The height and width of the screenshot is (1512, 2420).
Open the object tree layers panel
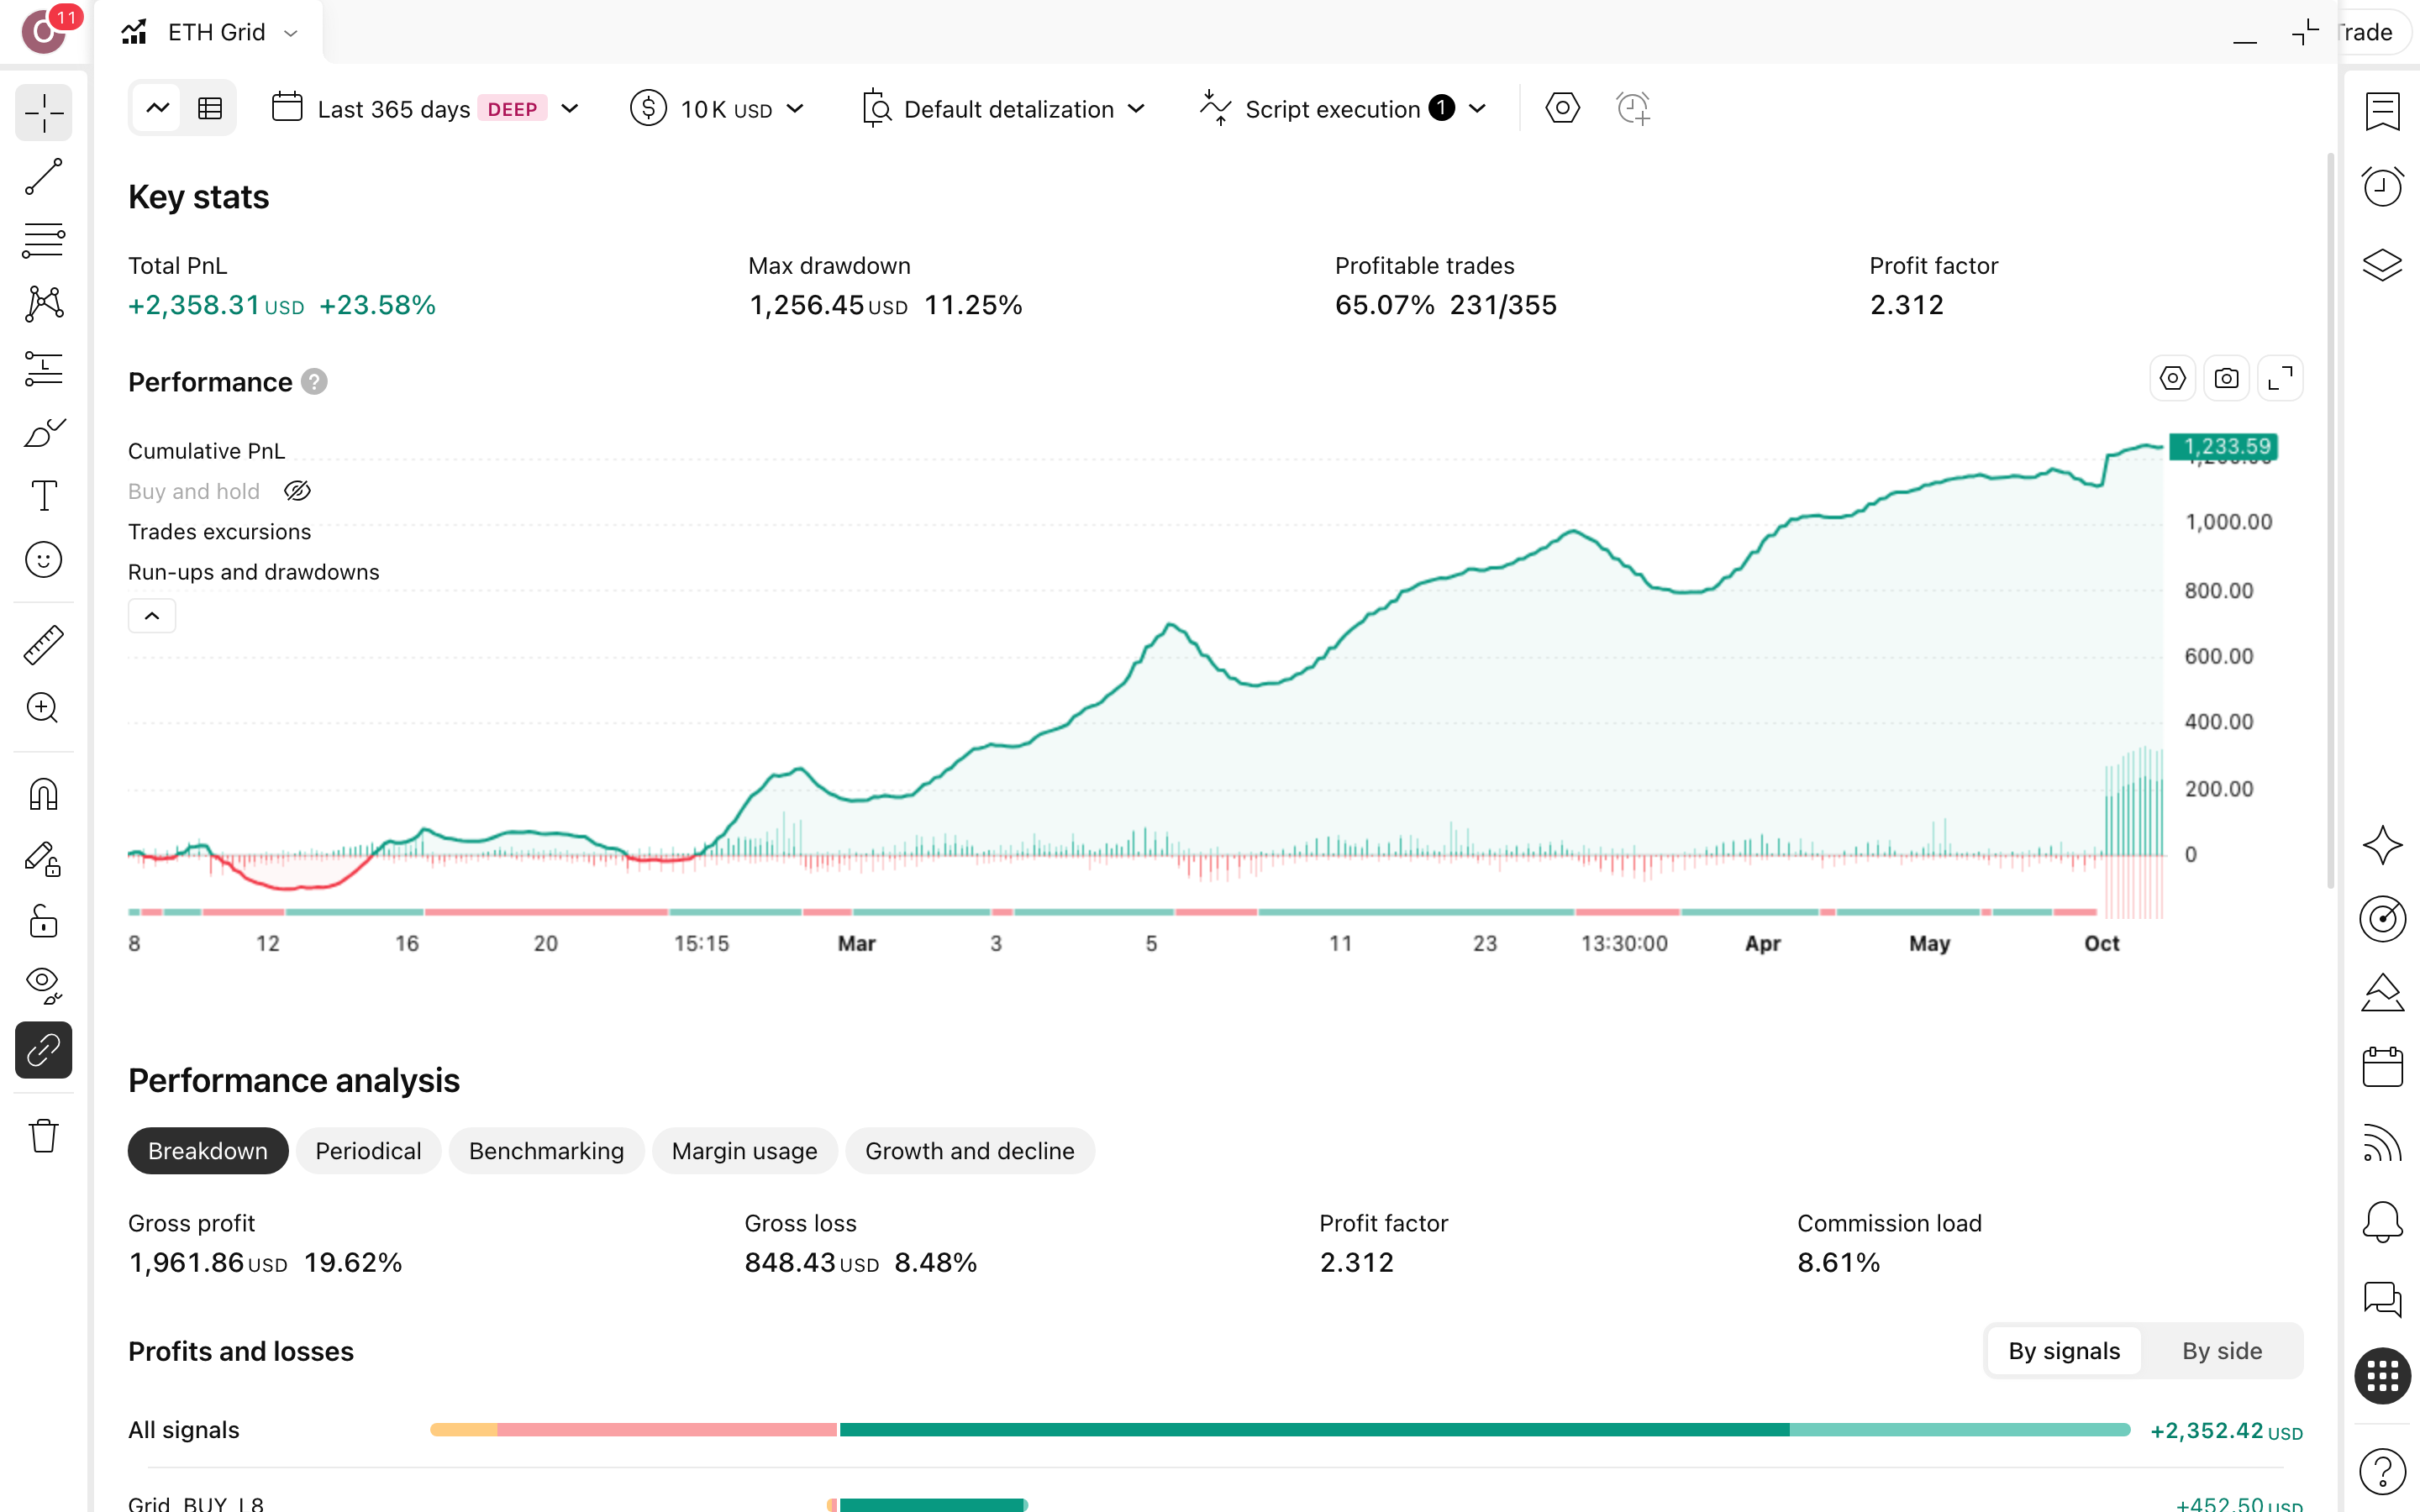[x=2382, y=265]
